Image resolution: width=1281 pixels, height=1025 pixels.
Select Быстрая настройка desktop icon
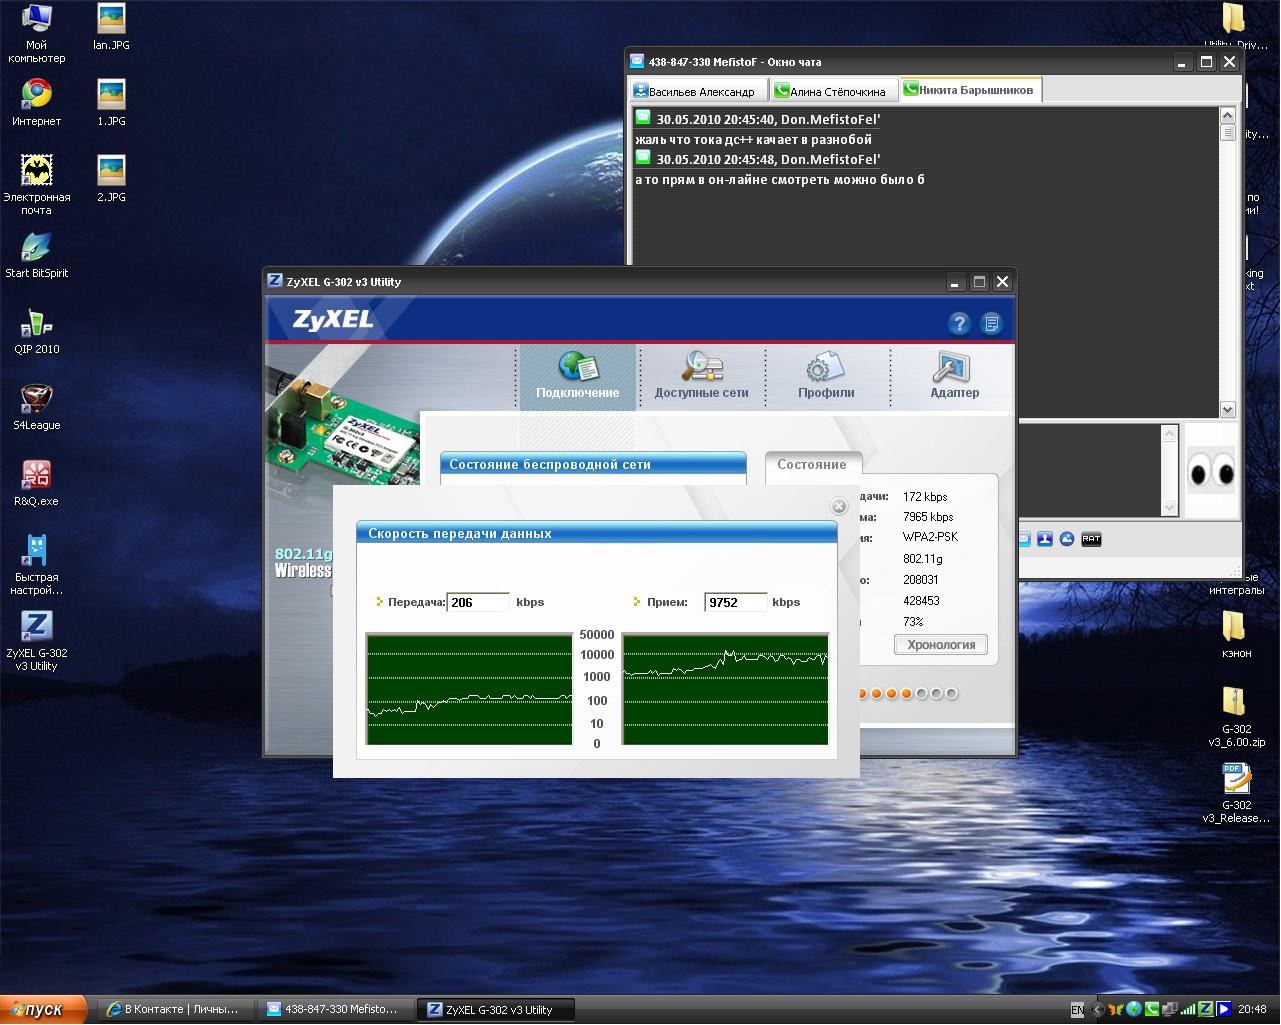click(37, 565)
